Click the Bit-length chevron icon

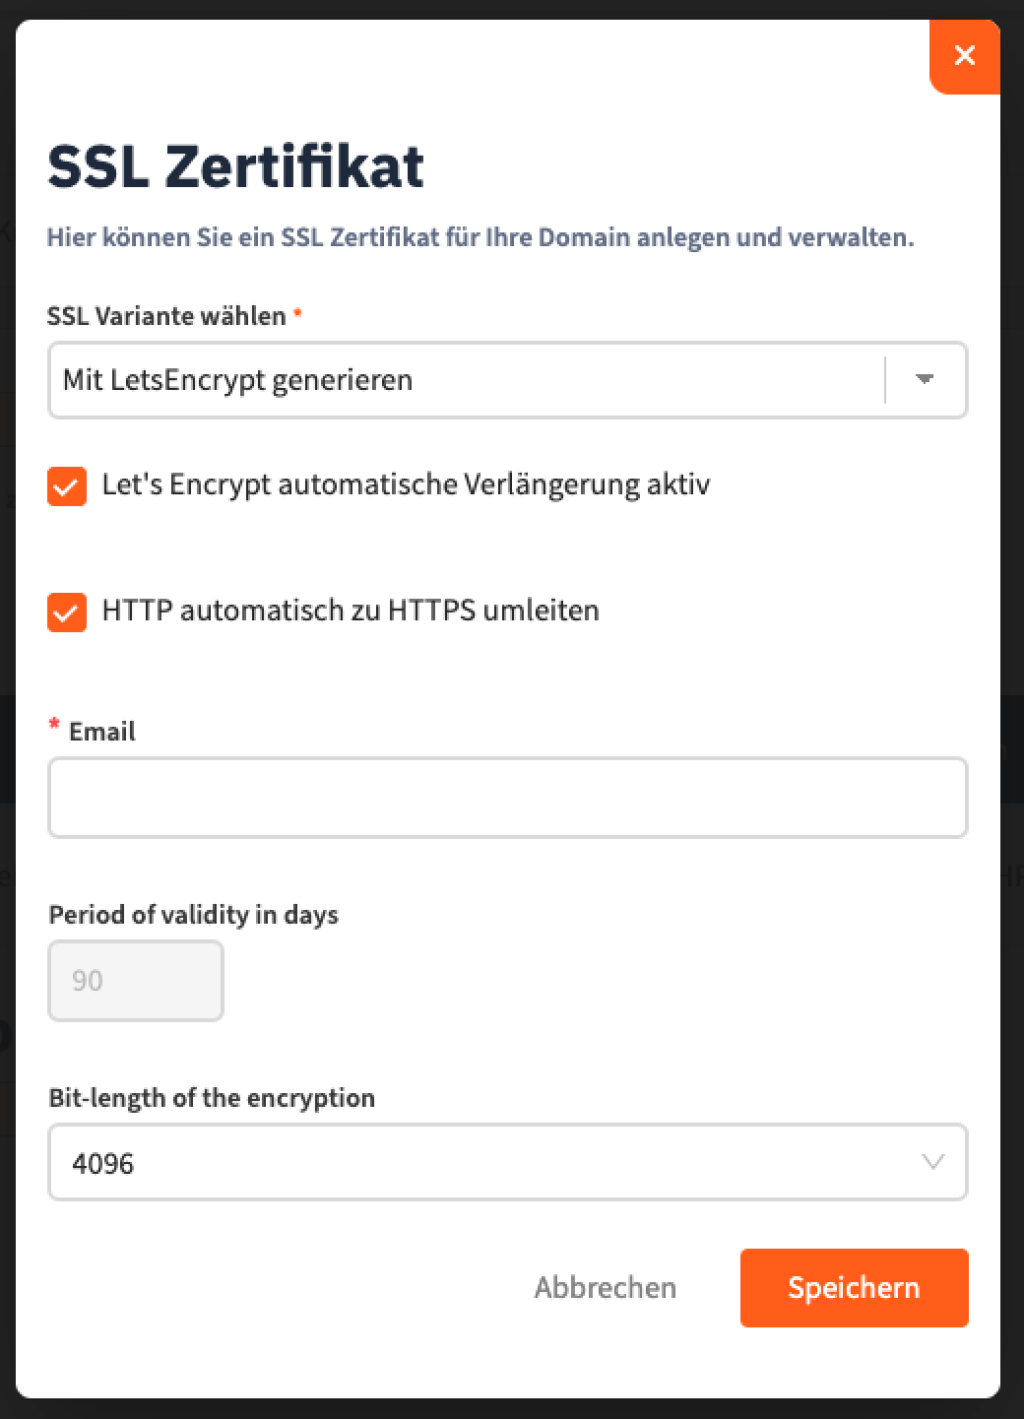[932, 1162]
